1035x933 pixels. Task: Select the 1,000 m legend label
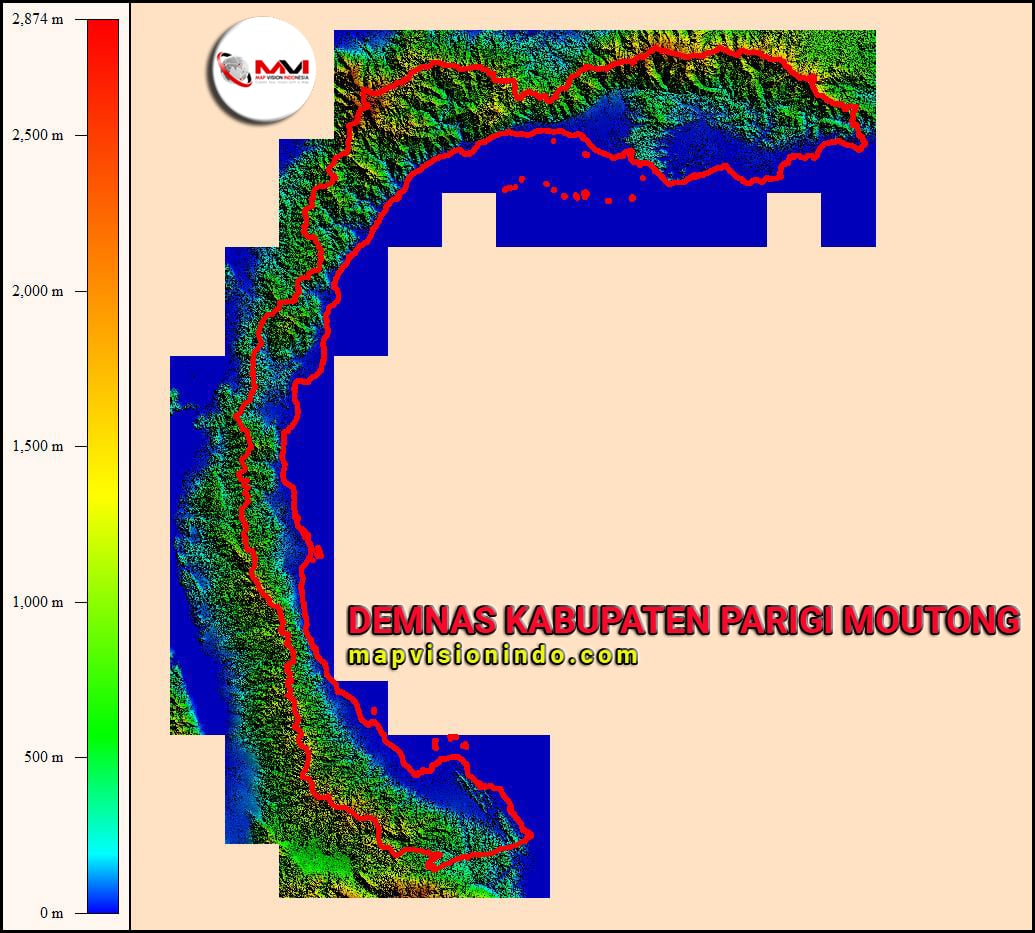click(37, 602)
